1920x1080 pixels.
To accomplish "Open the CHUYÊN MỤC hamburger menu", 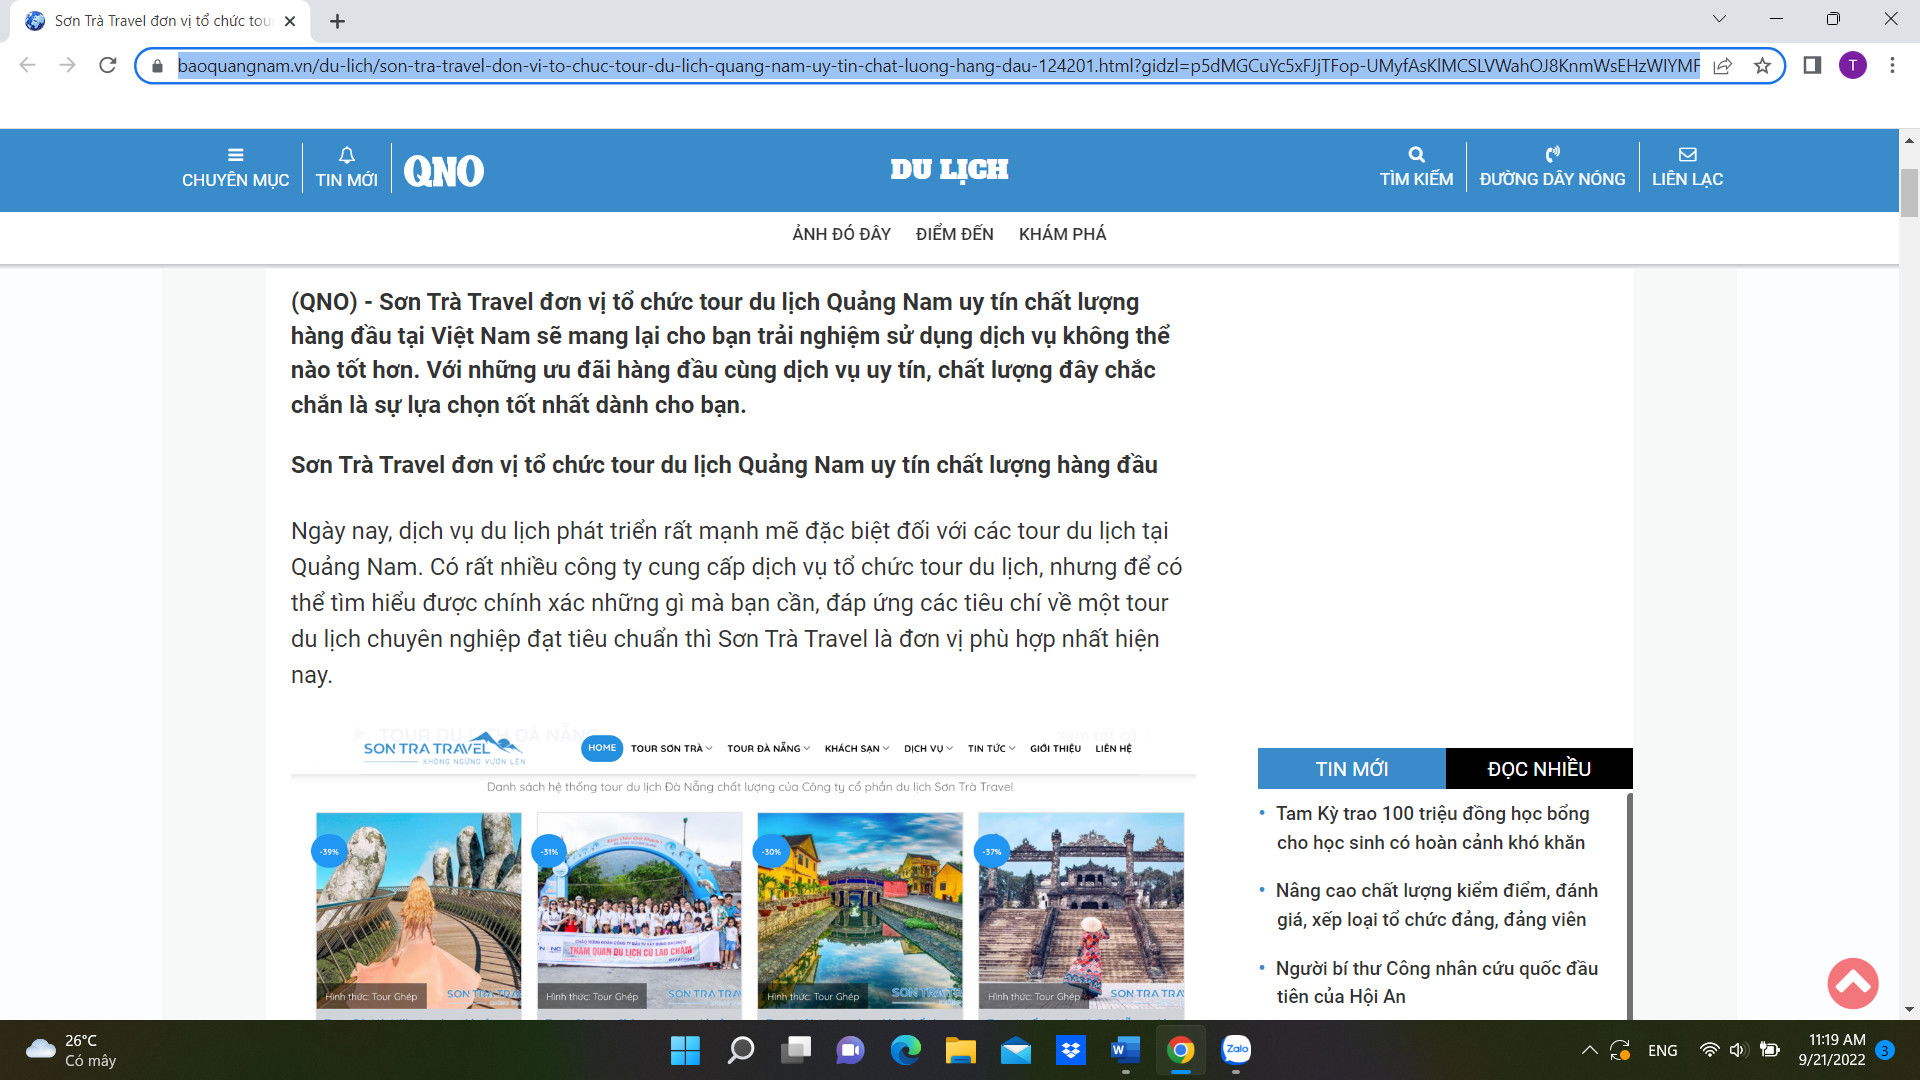I will click(235, 168).
